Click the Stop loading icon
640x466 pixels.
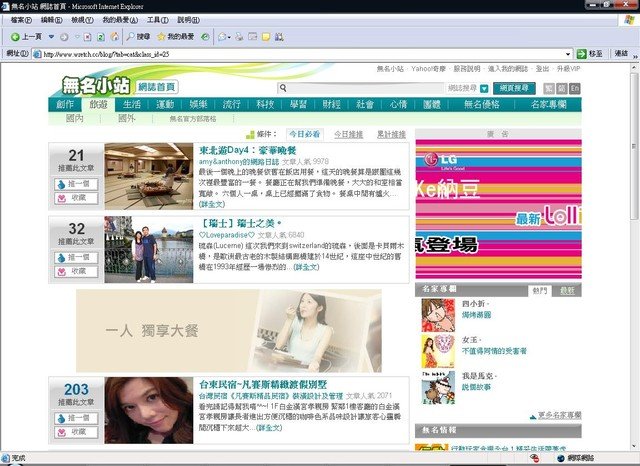click(87, 37)
